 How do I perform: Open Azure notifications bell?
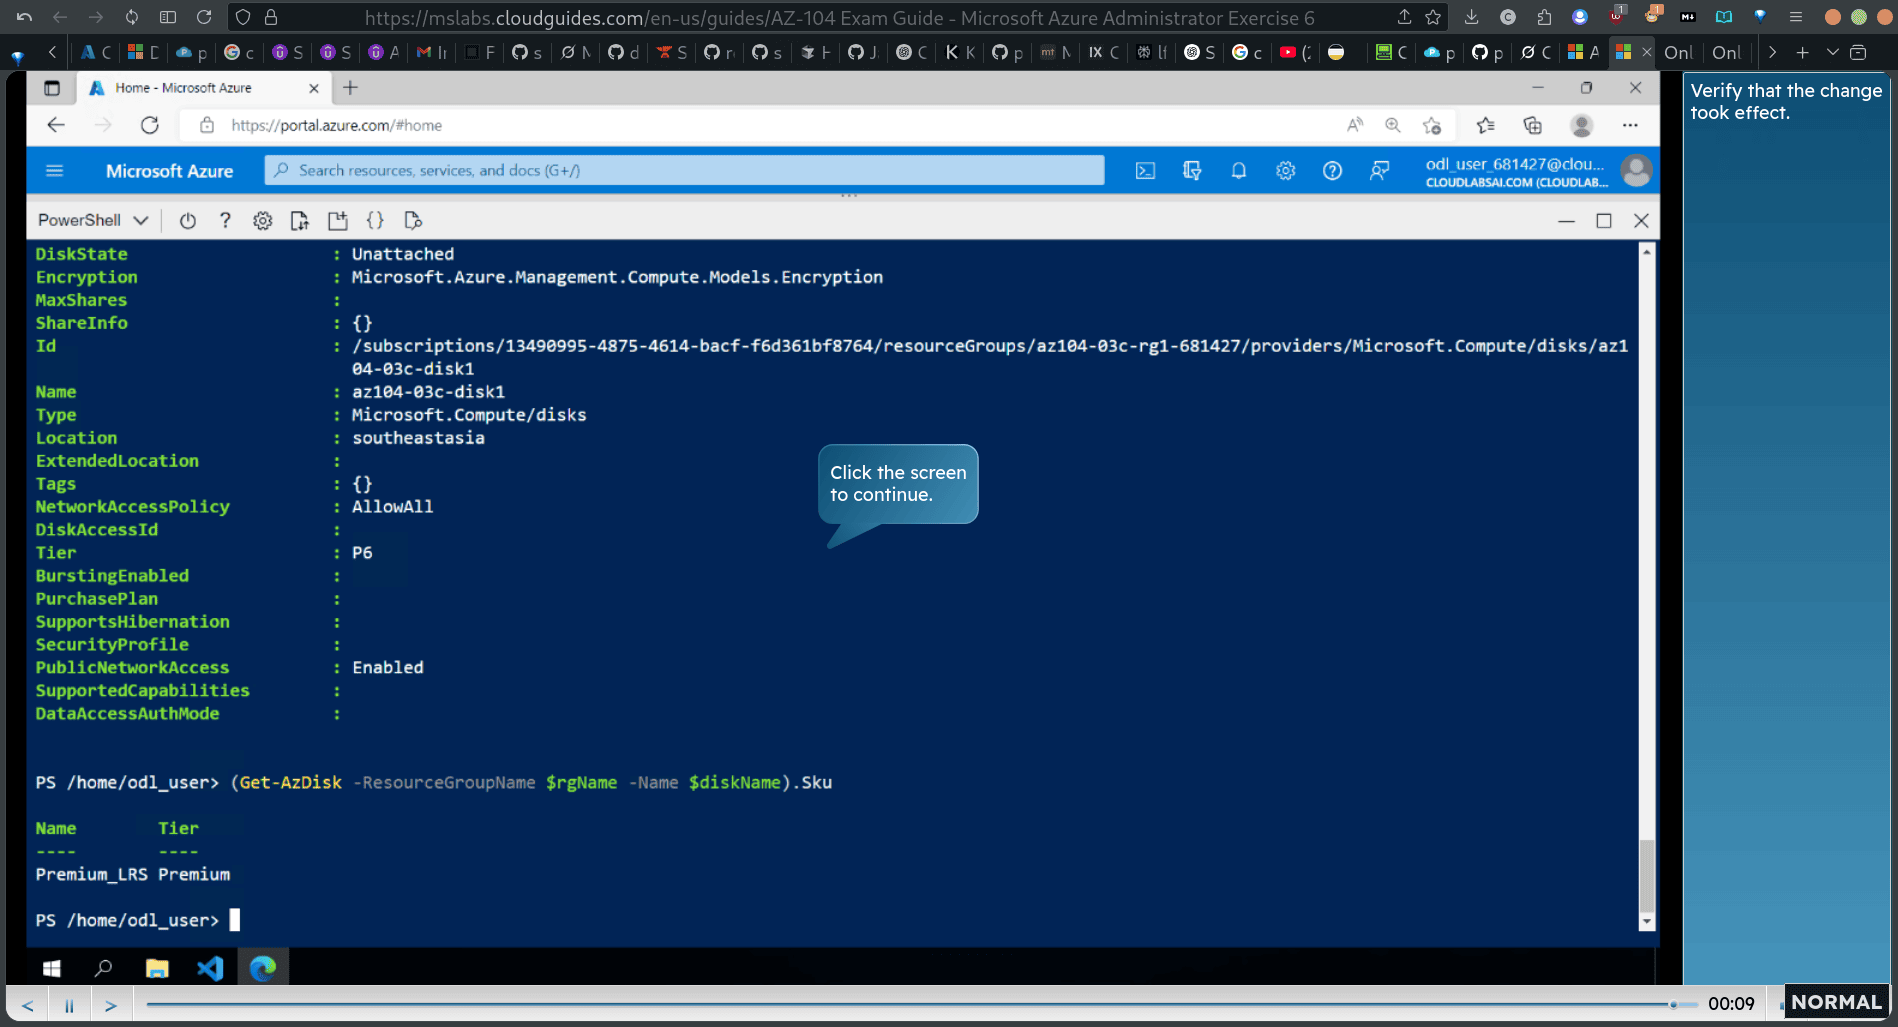(x=1238, y=171)
